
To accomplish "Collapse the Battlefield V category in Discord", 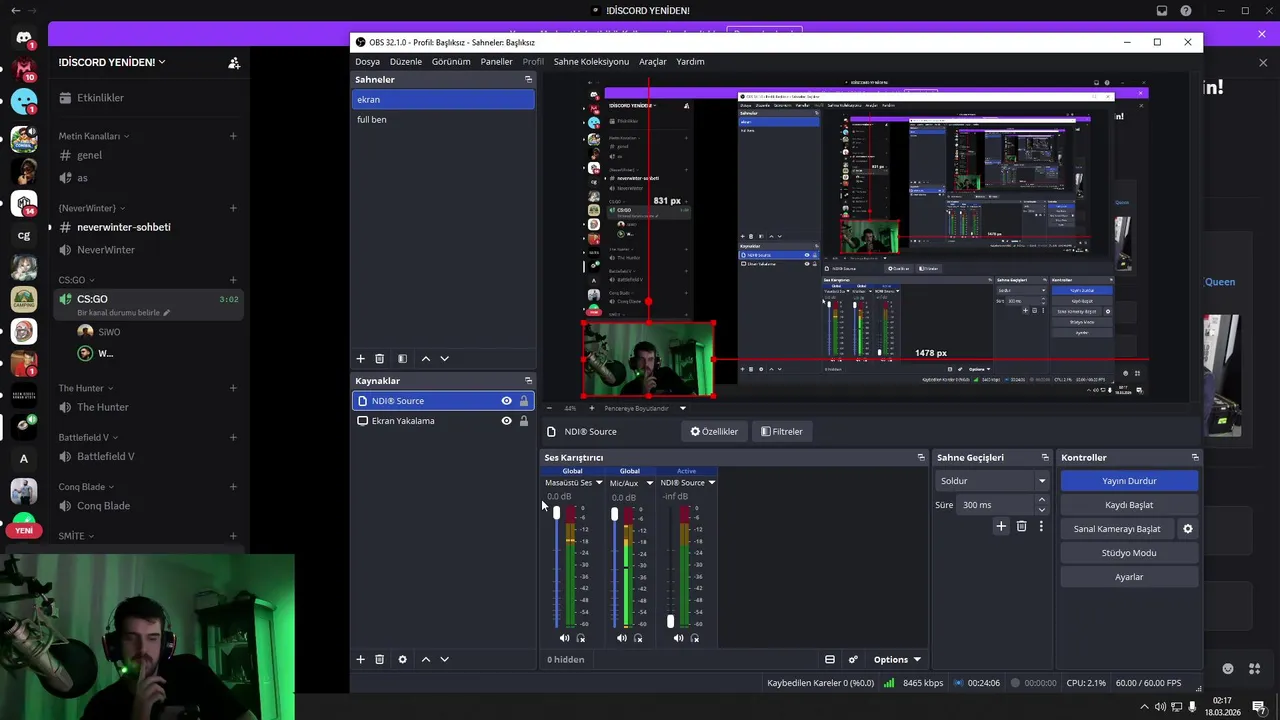I will (x=88, y=437).
